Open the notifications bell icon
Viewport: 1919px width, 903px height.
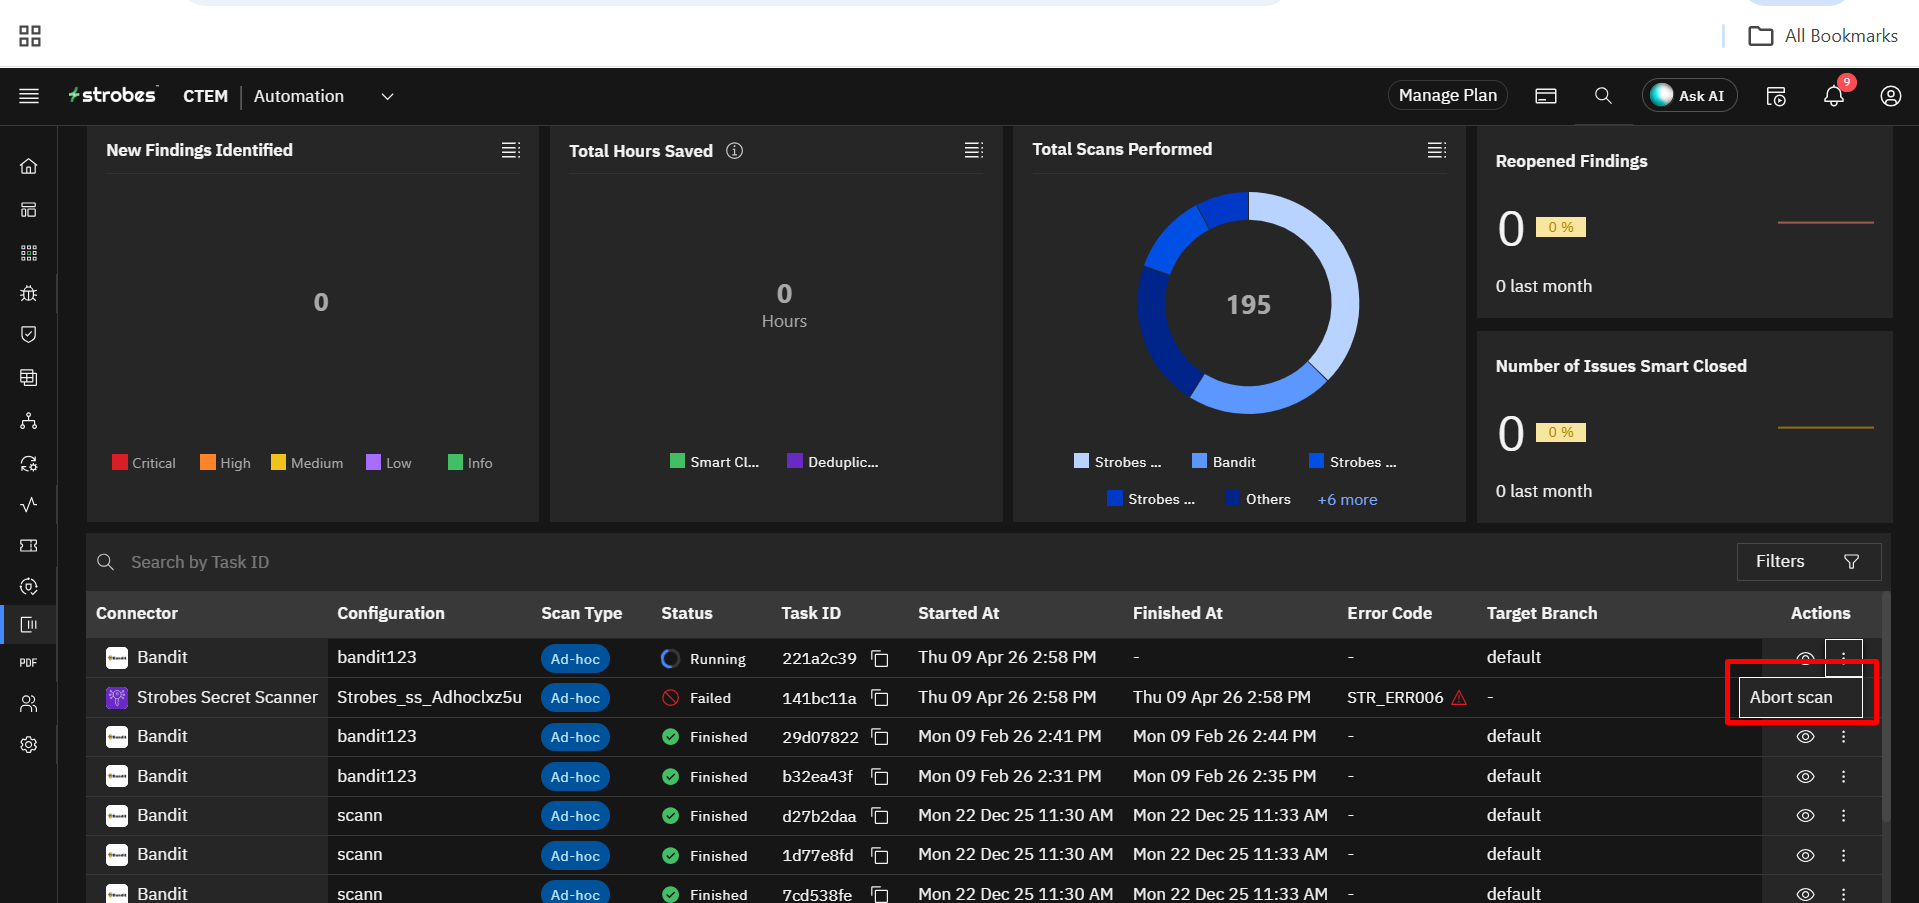[x=1833, y=96]
